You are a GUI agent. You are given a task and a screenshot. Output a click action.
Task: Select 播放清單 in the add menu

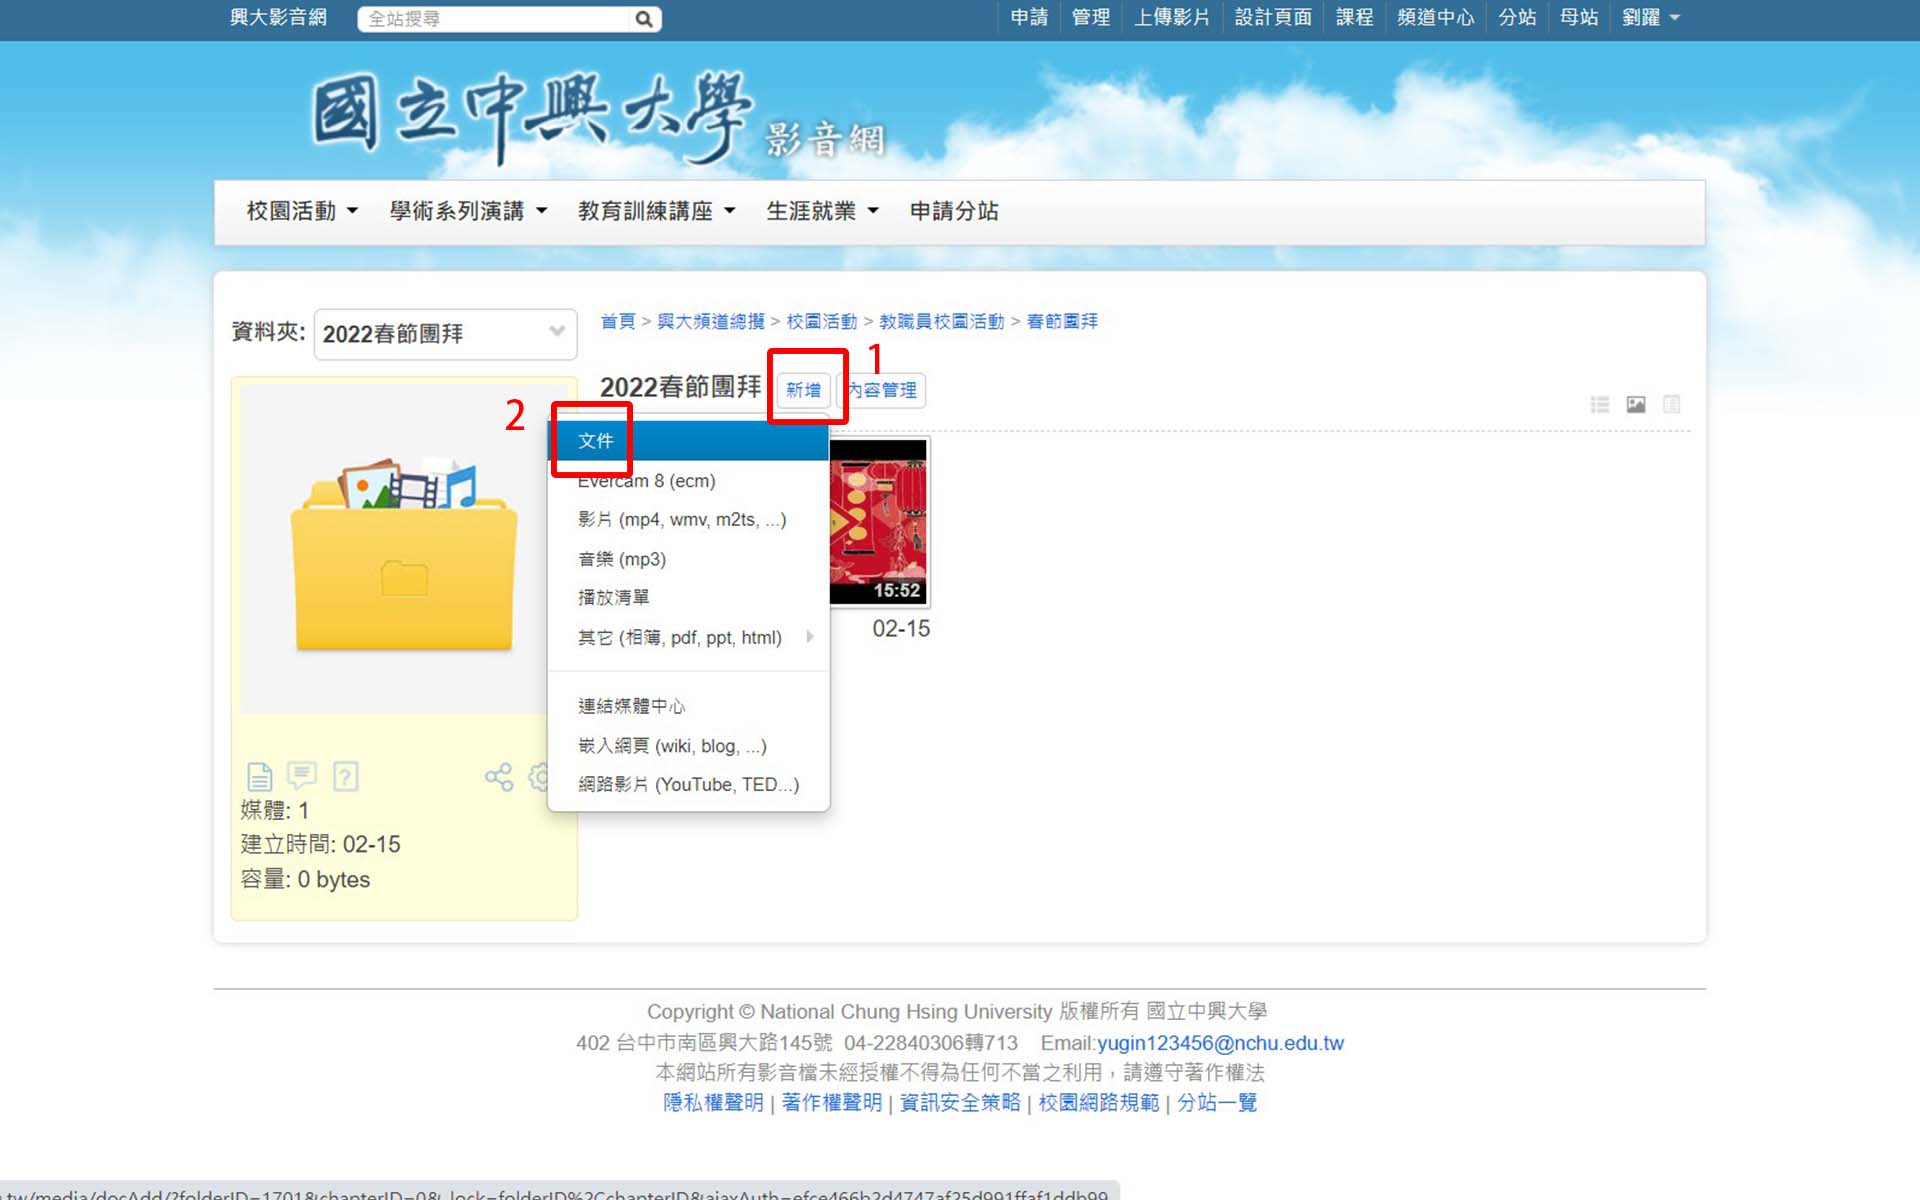[x=614, y=598]
